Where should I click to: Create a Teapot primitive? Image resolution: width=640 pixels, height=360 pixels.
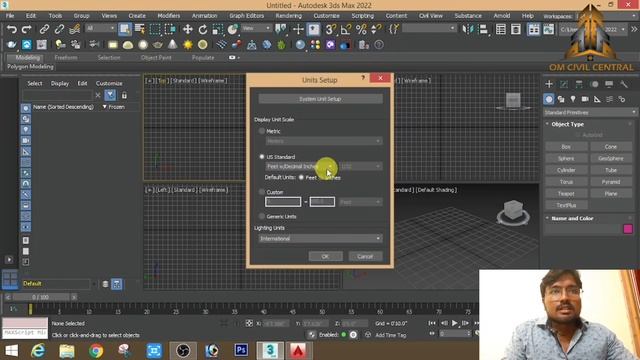click(566, 193)
